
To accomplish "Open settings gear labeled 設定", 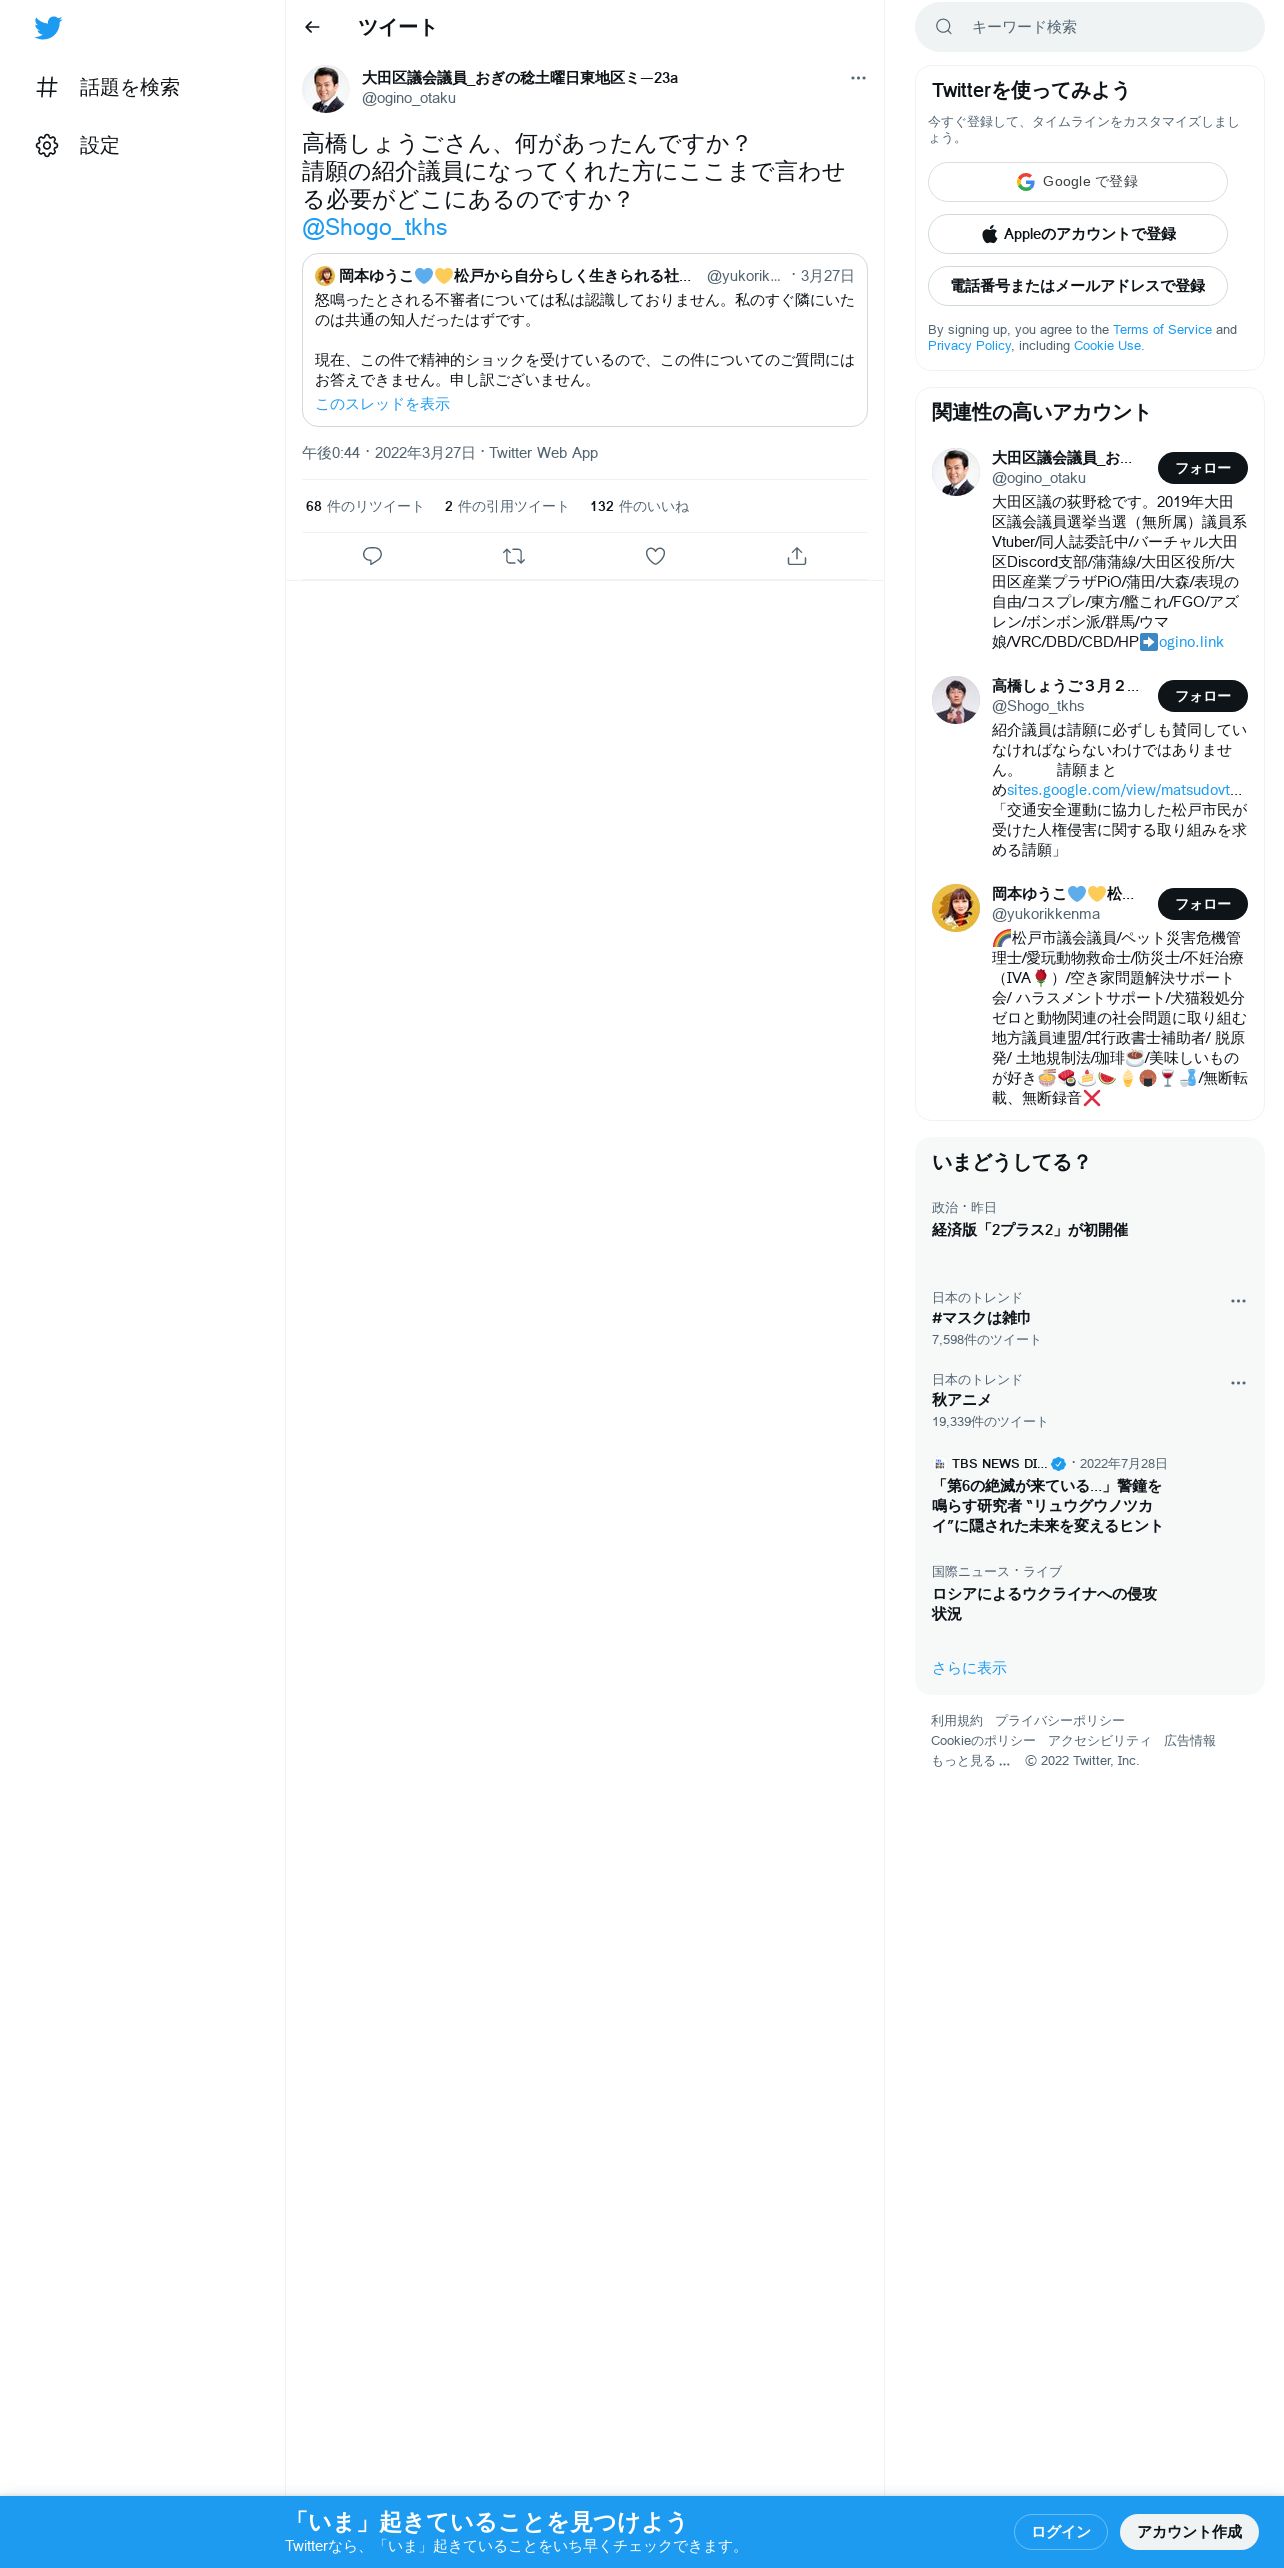I will click(x=78, y=146).
